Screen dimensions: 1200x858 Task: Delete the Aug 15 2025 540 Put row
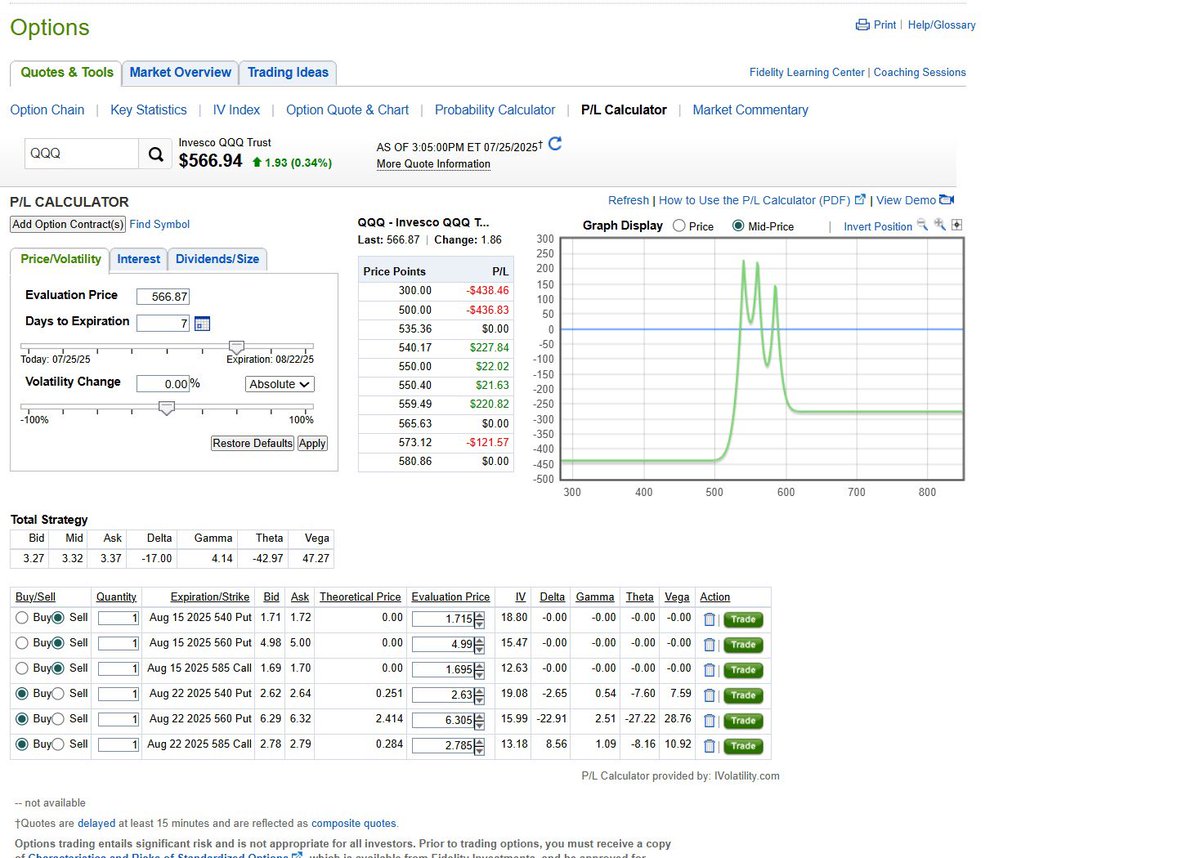tap(709, 619)
